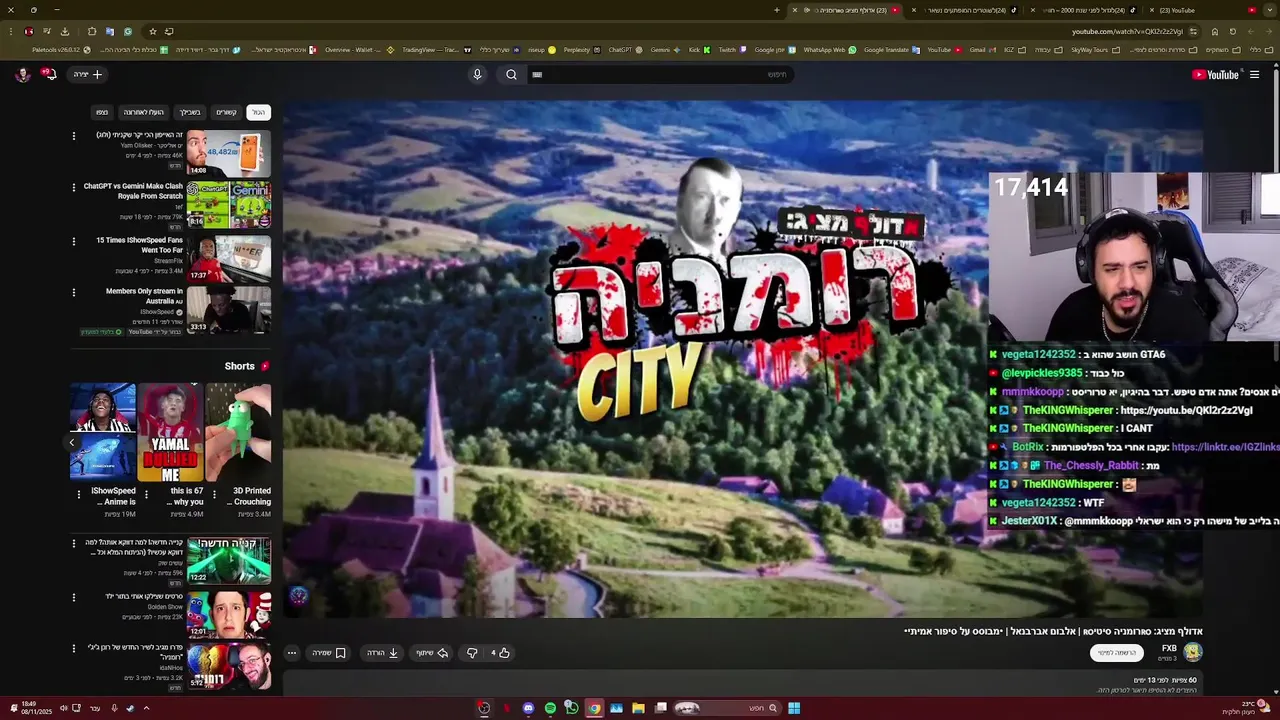Image resolution: width=1280 pixels, height=720 pixels.
Task: Open options for the 12:22 green video
Action: point(73,544)
